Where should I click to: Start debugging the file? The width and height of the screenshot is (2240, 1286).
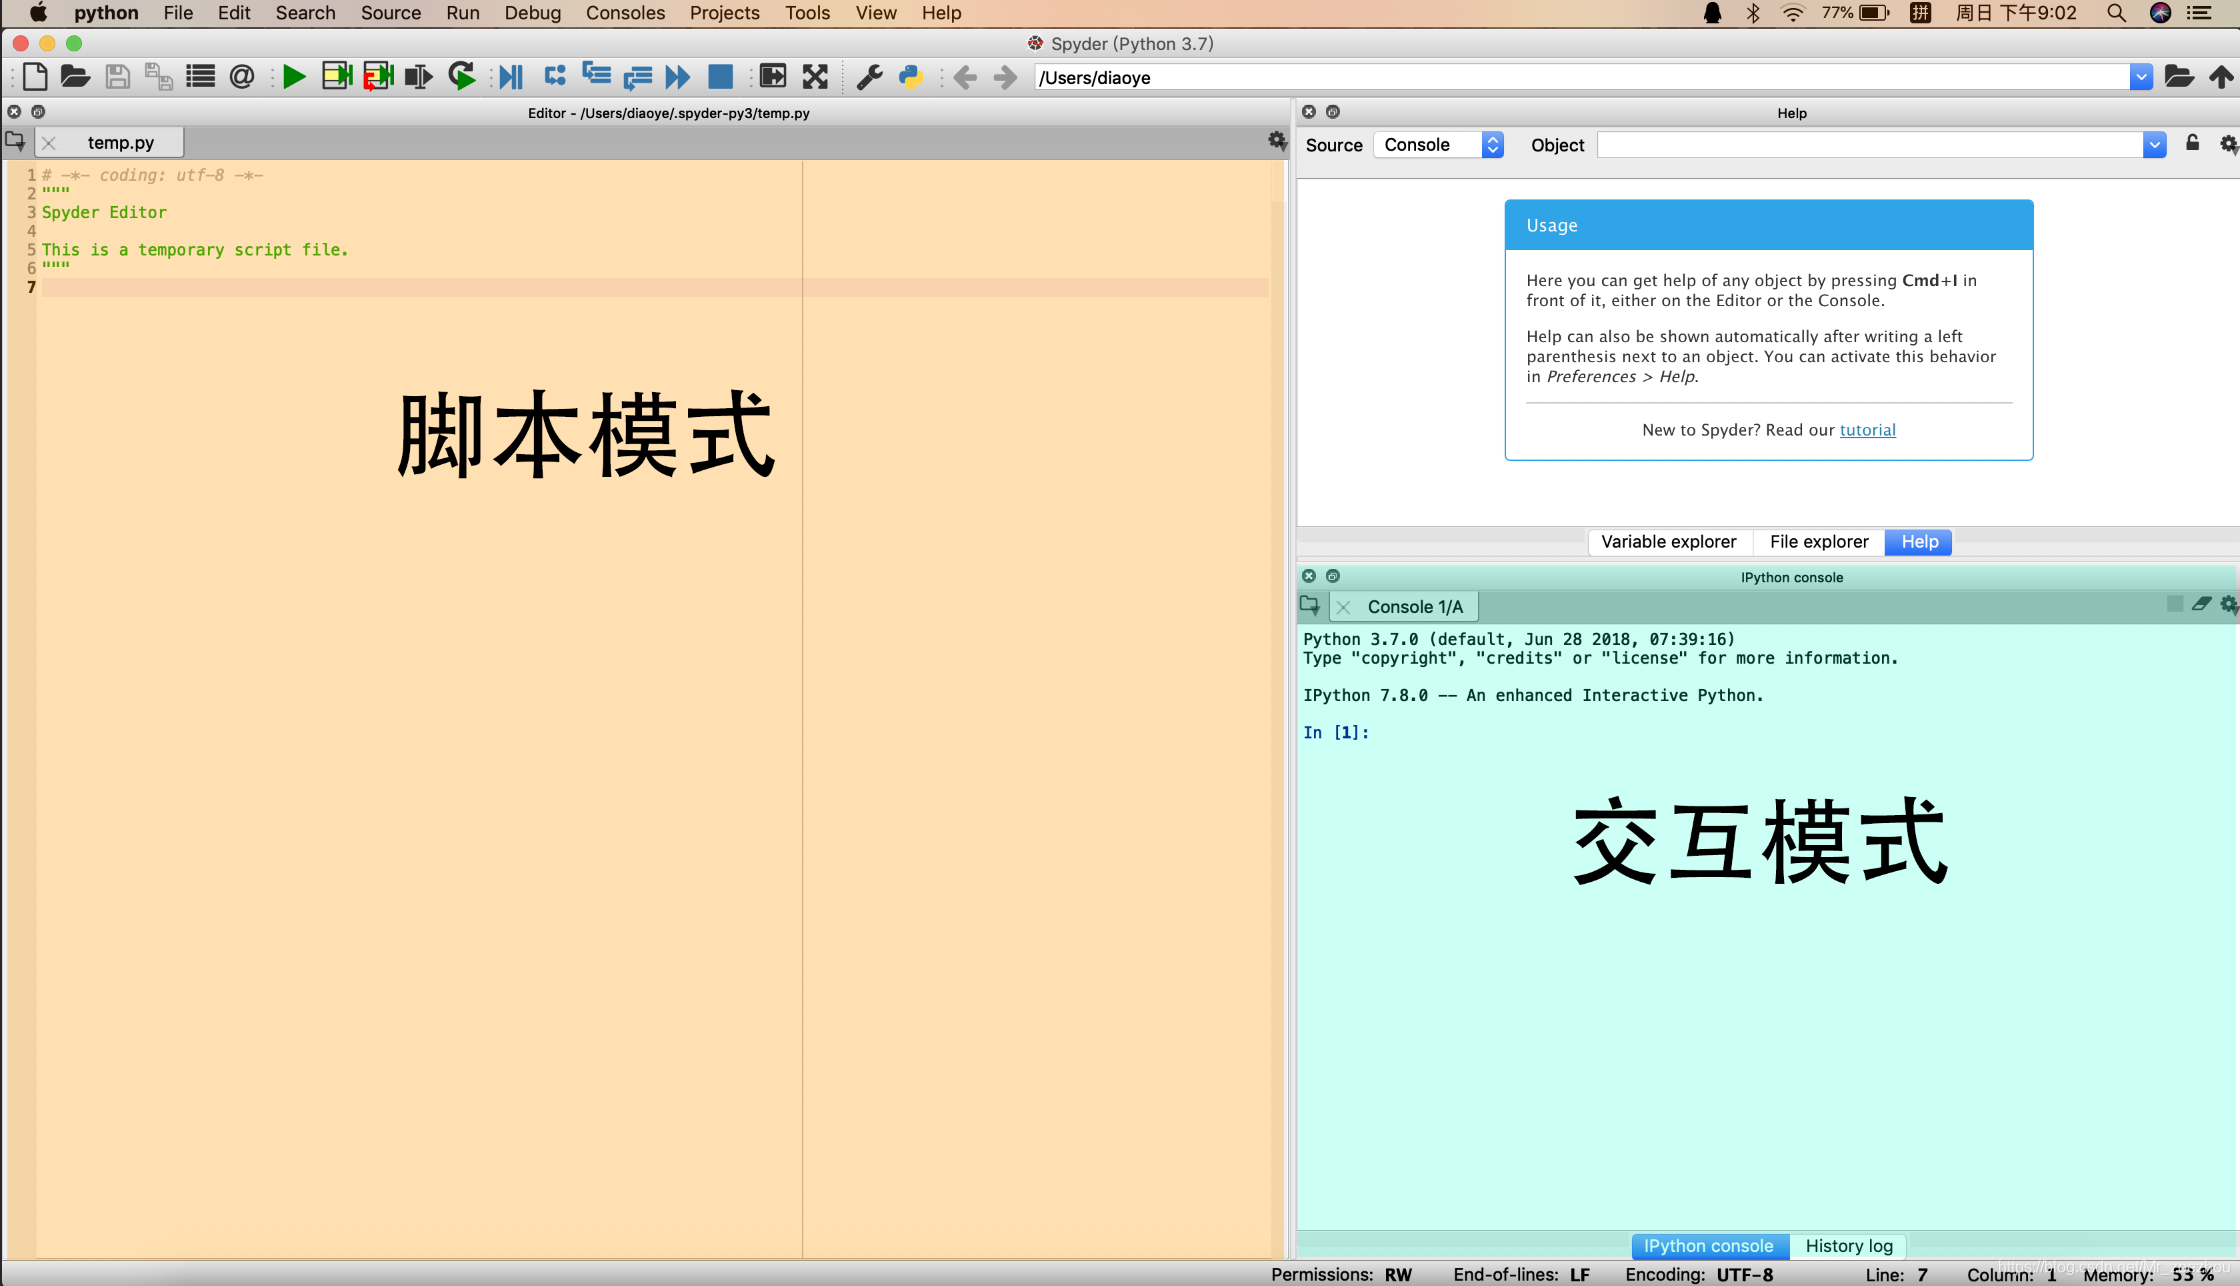tap(511, 77)
